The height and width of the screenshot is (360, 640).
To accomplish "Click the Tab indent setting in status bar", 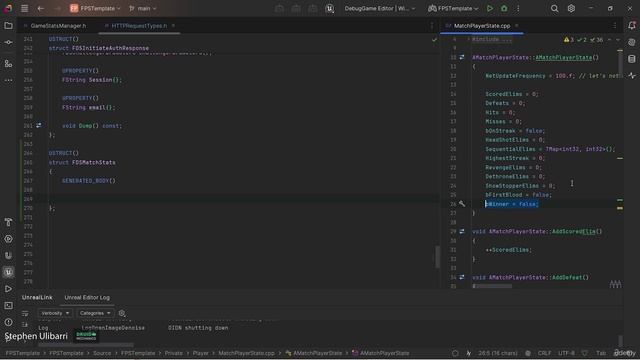I will [601, 353].
